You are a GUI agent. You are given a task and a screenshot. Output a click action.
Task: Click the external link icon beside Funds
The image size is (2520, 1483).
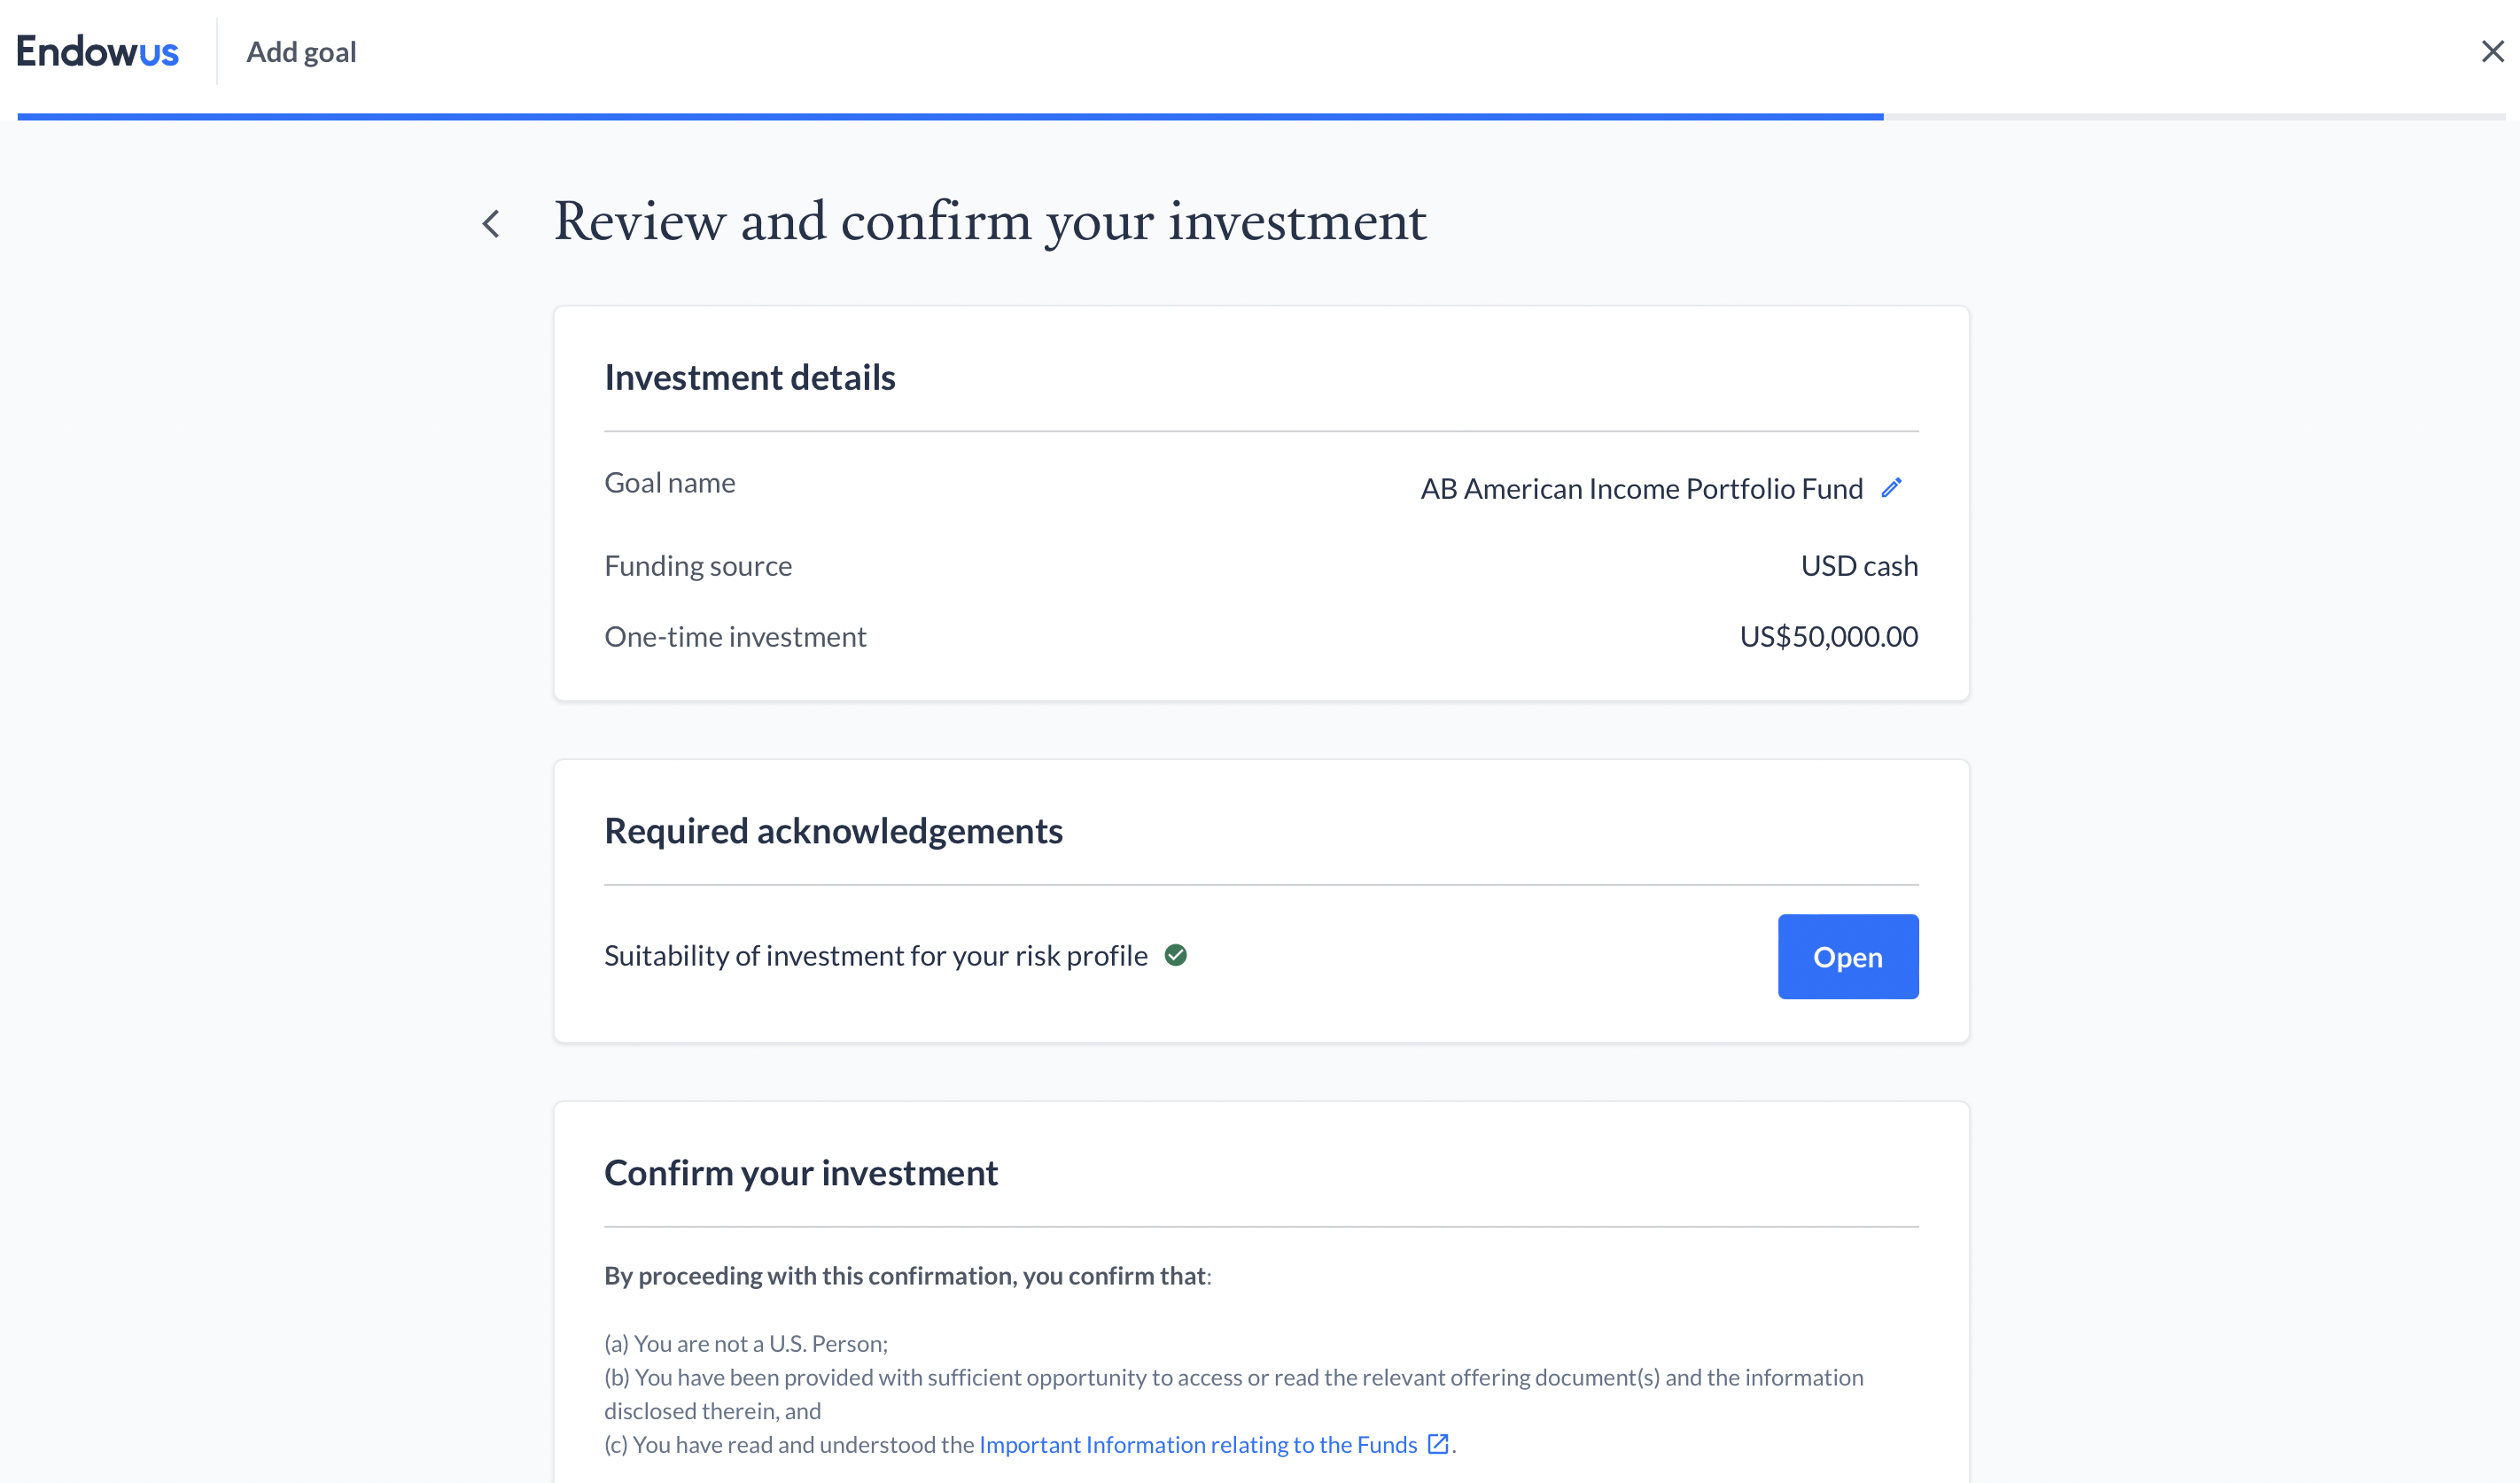(x=1438, y=1444)
